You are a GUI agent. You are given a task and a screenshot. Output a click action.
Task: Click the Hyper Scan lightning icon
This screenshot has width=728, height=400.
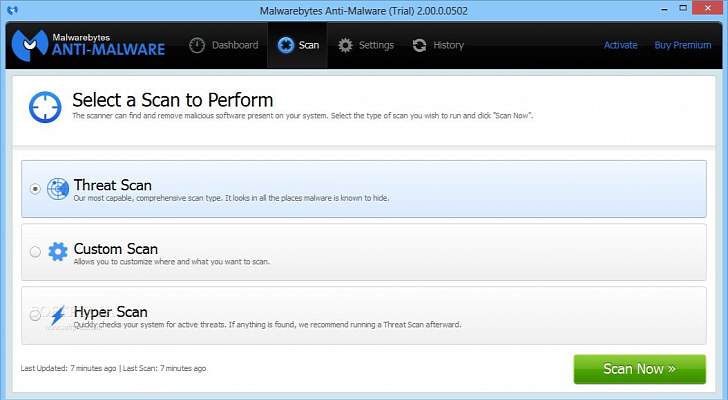(x=58, y=315)
